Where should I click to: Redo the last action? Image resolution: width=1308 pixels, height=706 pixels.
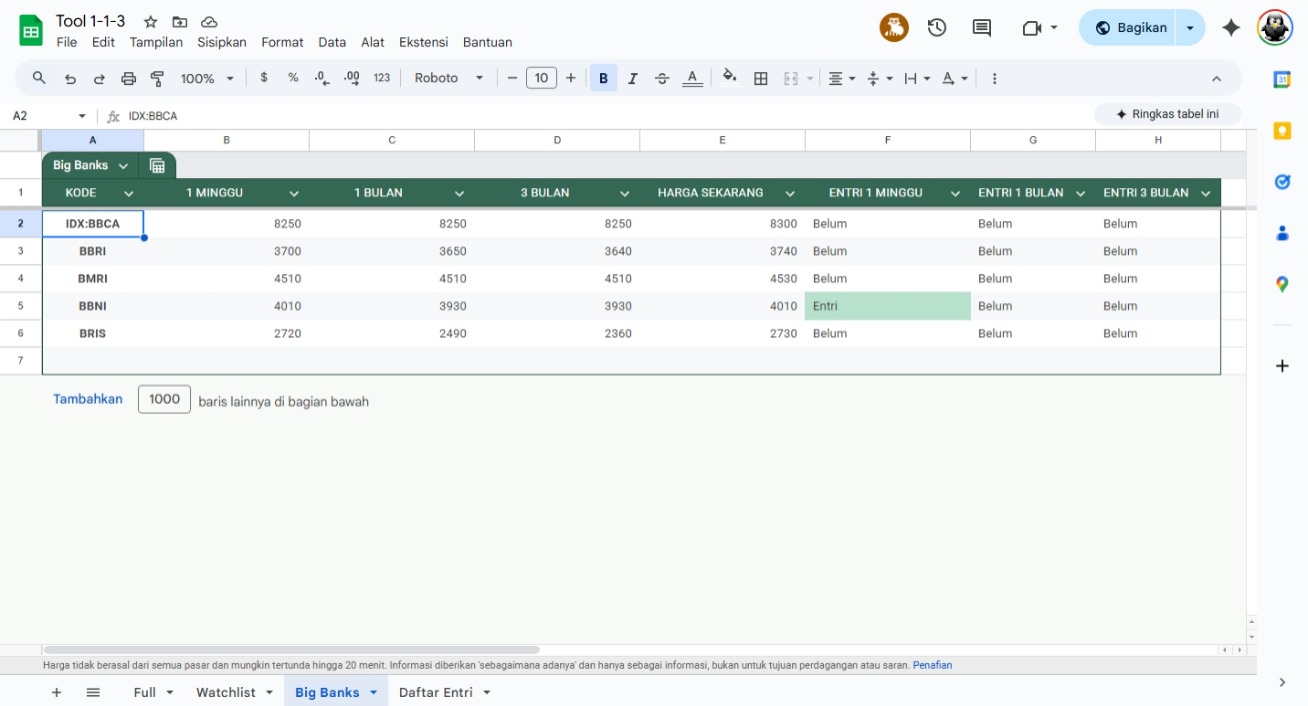(99, 78)
